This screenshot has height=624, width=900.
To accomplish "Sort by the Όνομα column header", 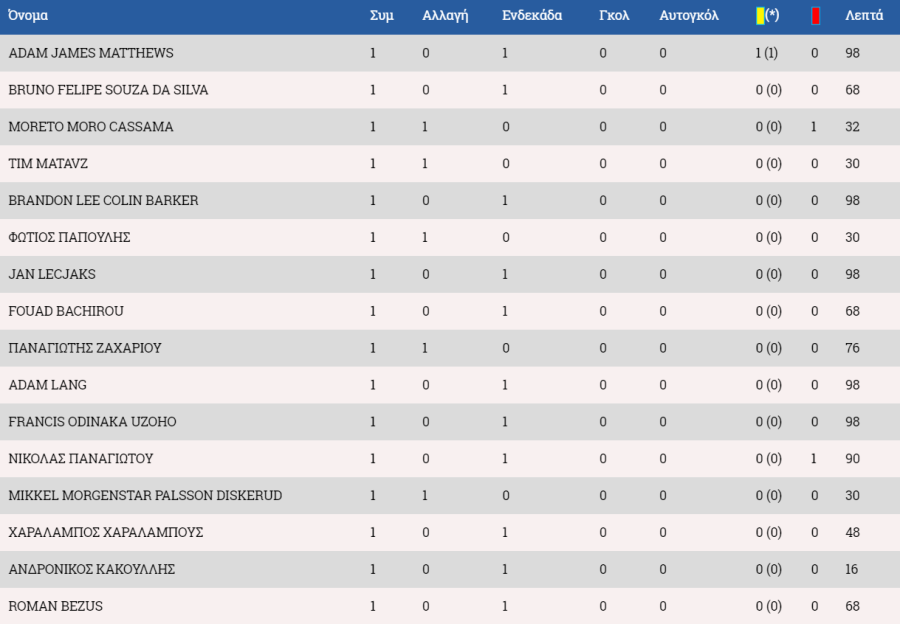I will [x=28, y=15].
